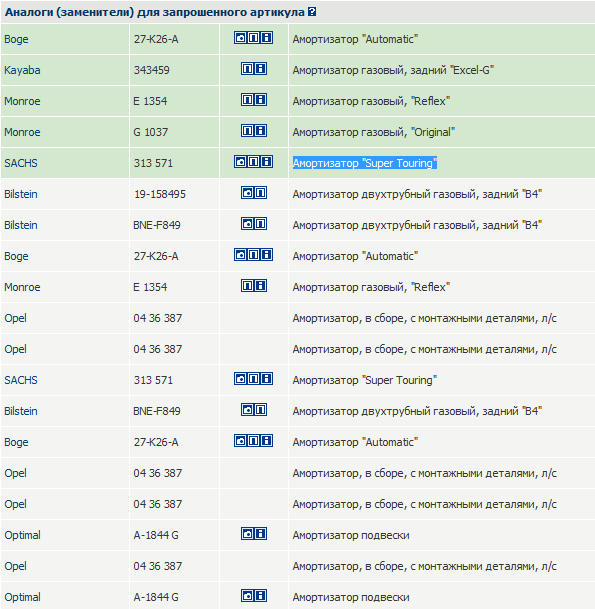This screenshot has width=595, height=609.
Task: Open the Boge link in the green row
Action: pyautogui.click(x=16, y=40)
